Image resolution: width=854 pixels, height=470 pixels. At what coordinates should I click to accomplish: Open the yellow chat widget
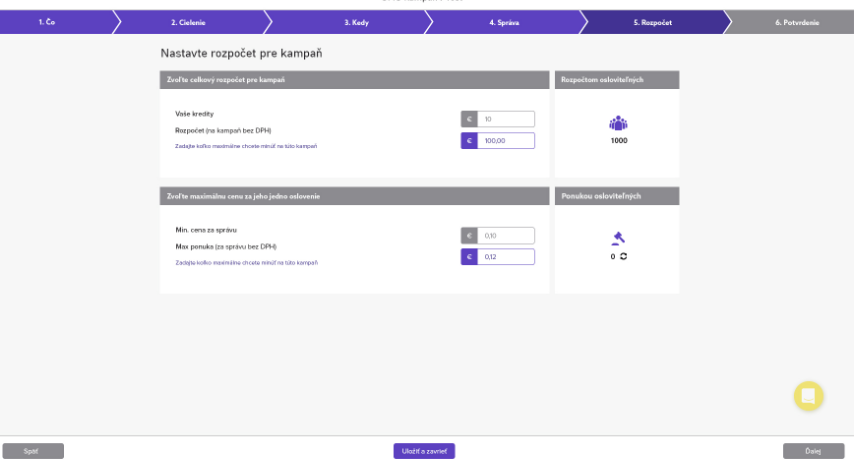tap(808, 396)
